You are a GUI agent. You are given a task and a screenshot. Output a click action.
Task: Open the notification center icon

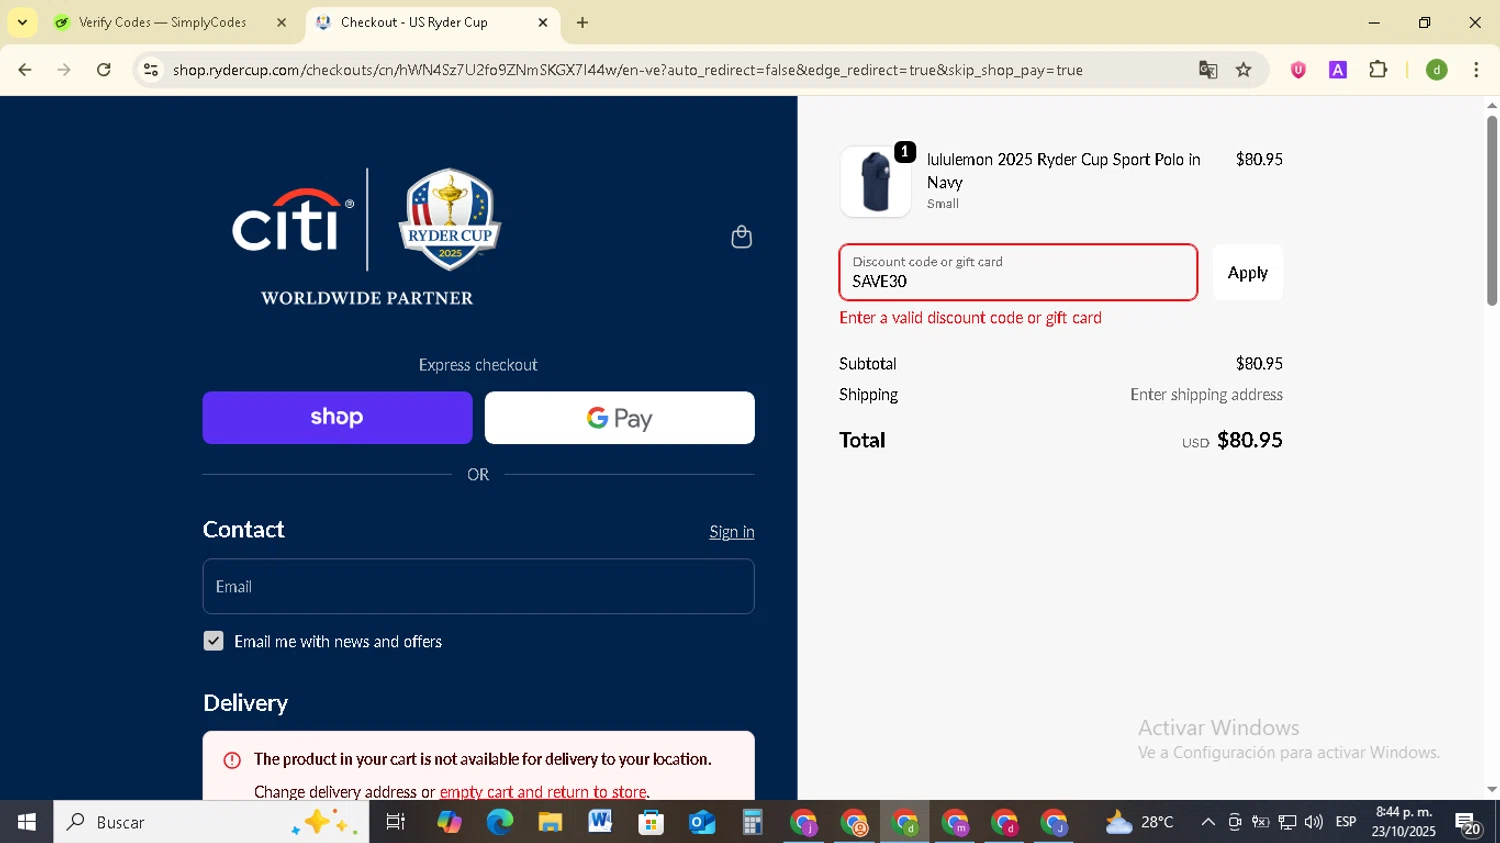[1468, 823]
